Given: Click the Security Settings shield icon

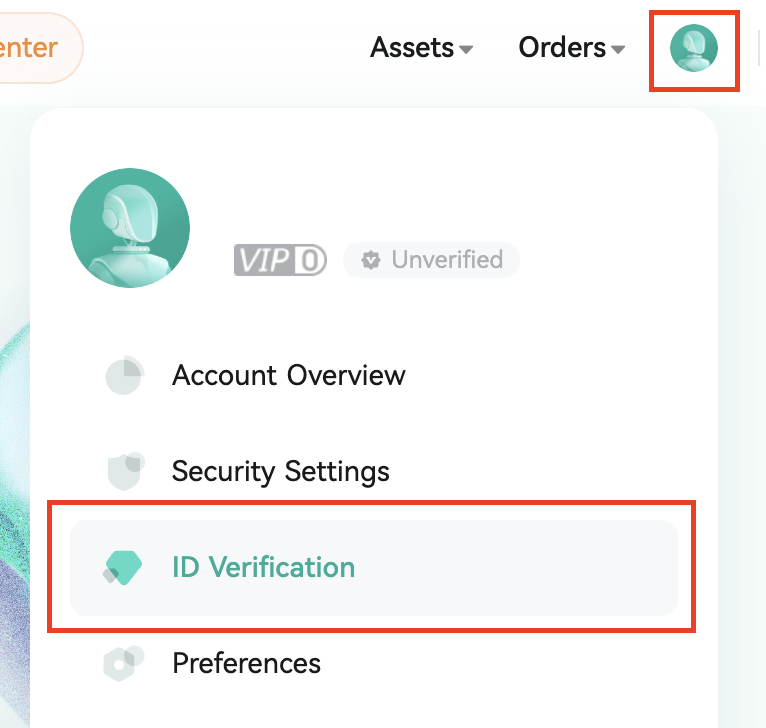Looking at the screenshot, I should (124, 471).
